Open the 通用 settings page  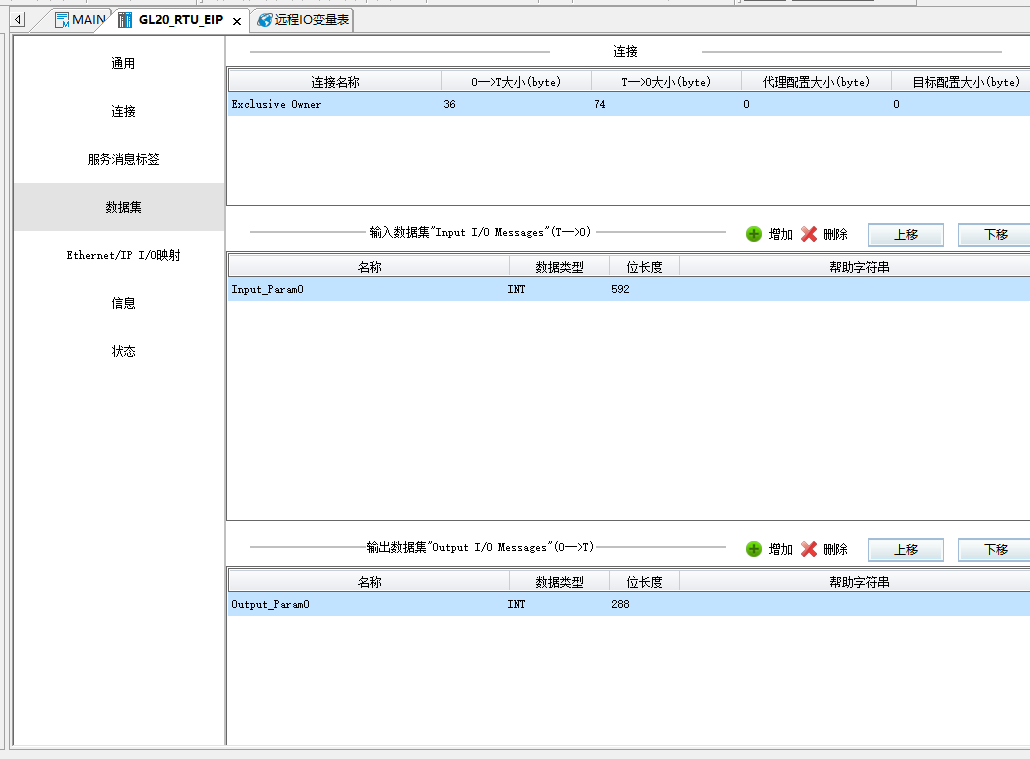point(123,64)
